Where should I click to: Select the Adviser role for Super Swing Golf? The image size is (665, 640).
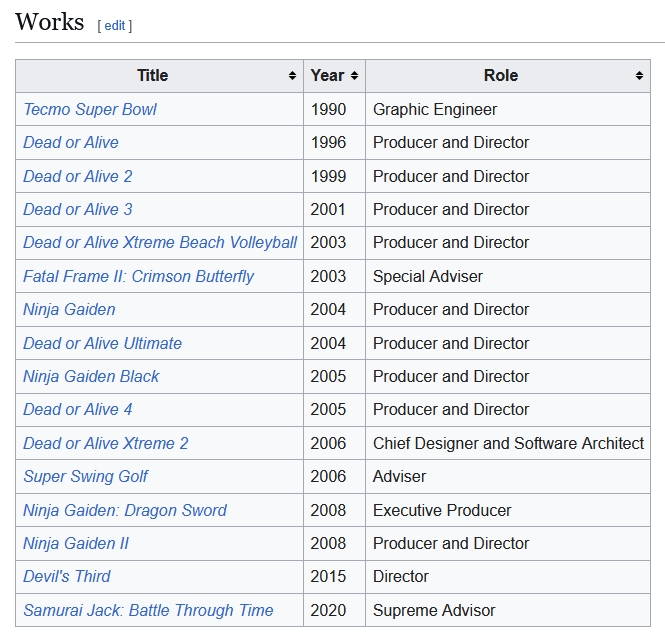pos(400,477)
